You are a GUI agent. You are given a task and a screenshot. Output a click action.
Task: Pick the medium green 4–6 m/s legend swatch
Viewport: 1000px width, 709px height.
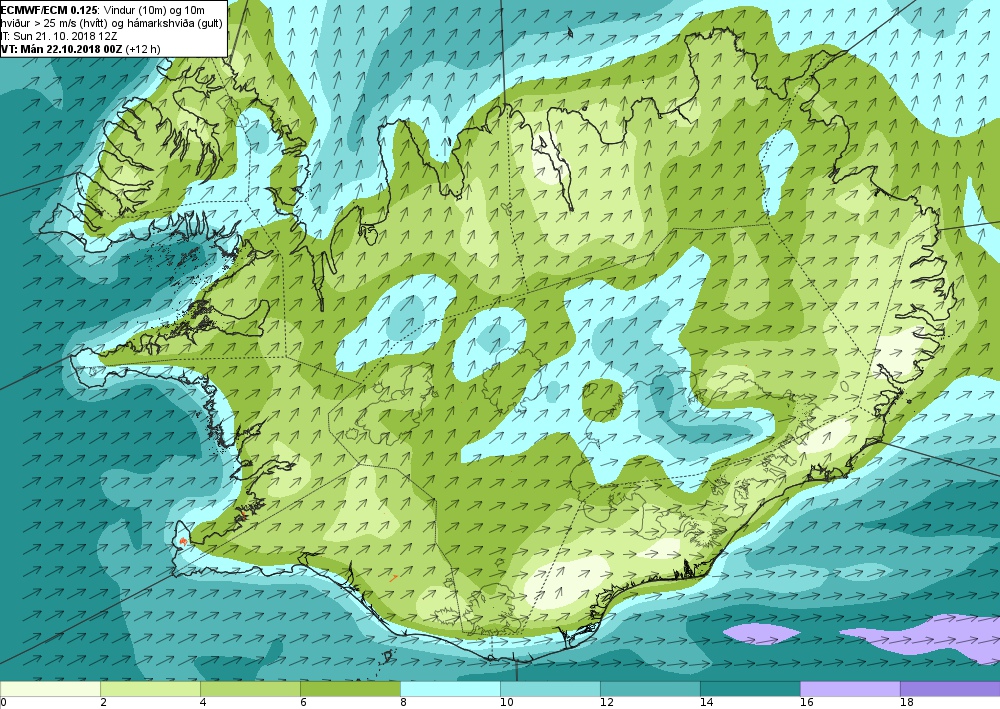tap(250, 689)
